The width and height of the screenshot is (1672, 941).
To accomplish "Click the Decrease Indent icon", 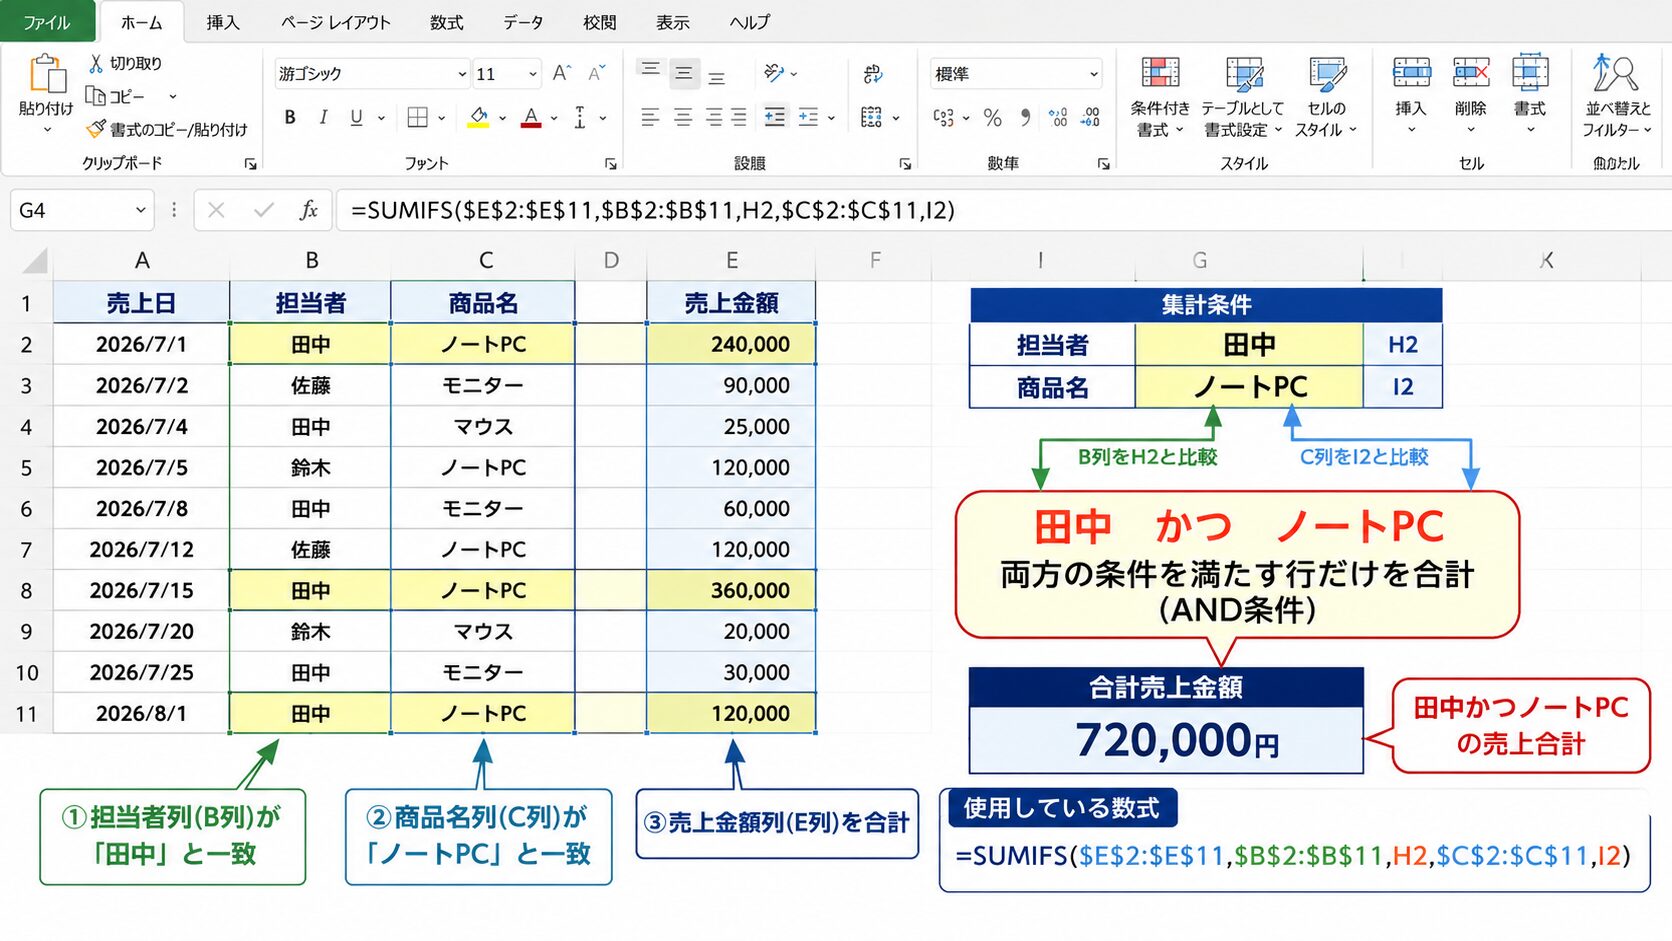I will [775, 117].
